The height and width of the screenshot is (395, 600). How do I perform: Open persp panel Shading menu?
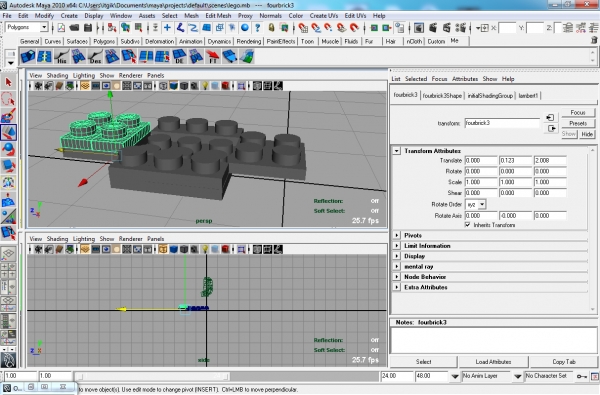coord(57,75)
